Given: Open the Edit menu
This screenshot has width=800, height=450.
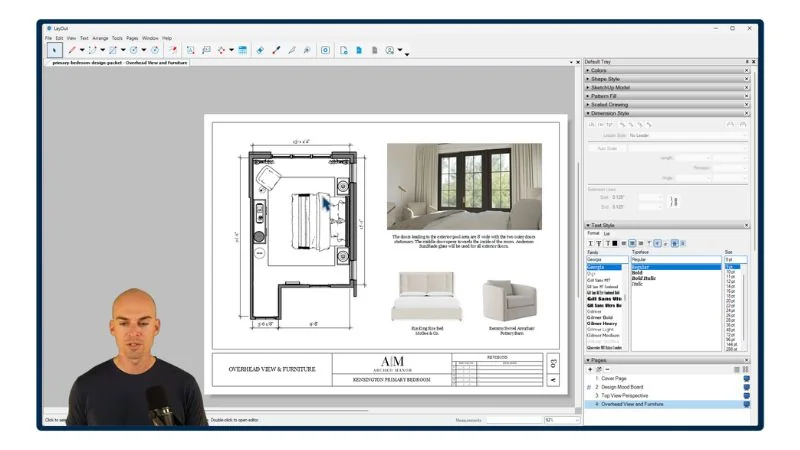Looking at the screenshot, I should tap(59, 38).
